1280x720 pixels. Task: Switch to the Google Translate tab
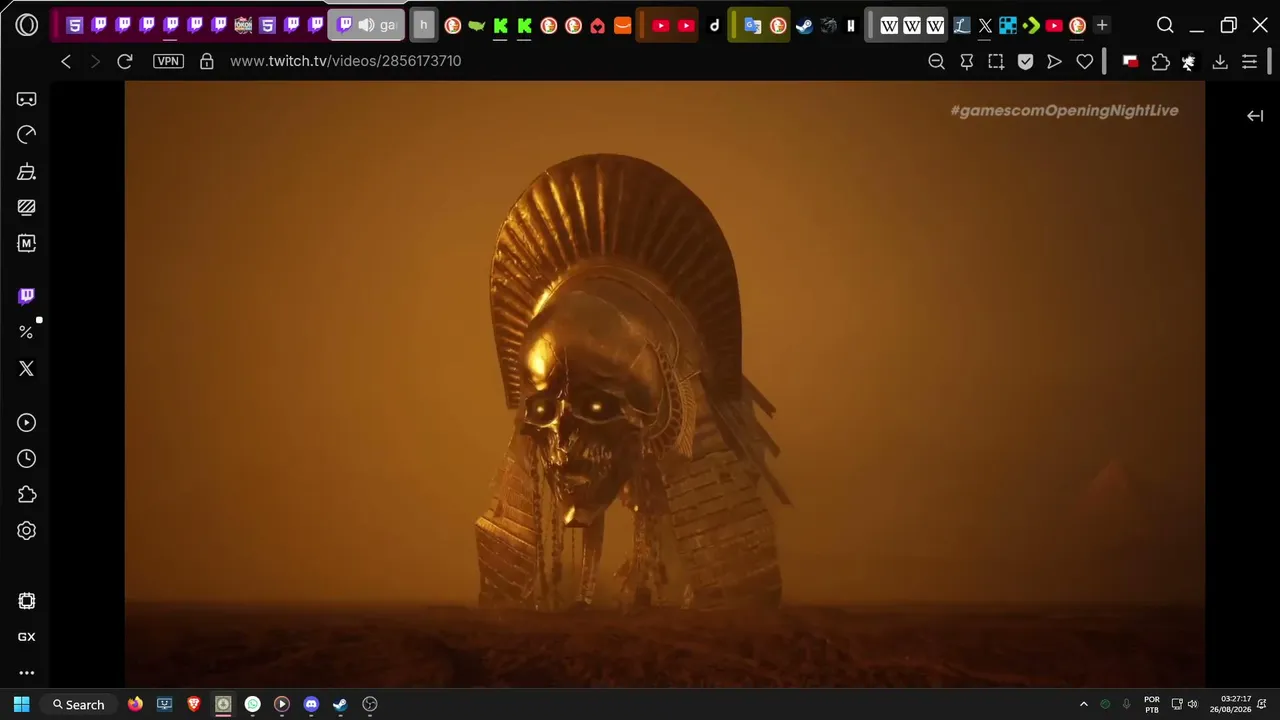click(x=752, y=25)
